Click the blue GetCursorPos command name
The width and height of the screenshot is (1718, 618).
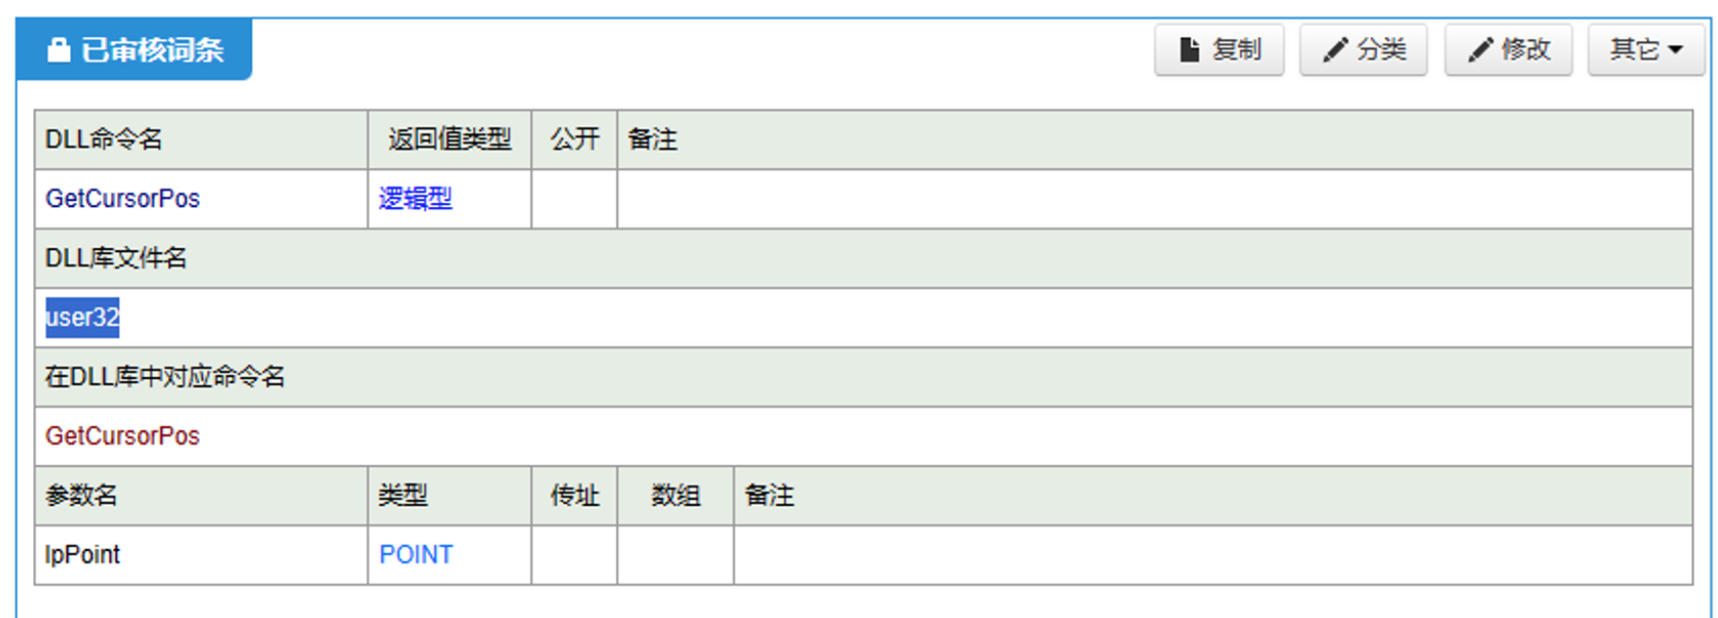click(122, 198)
